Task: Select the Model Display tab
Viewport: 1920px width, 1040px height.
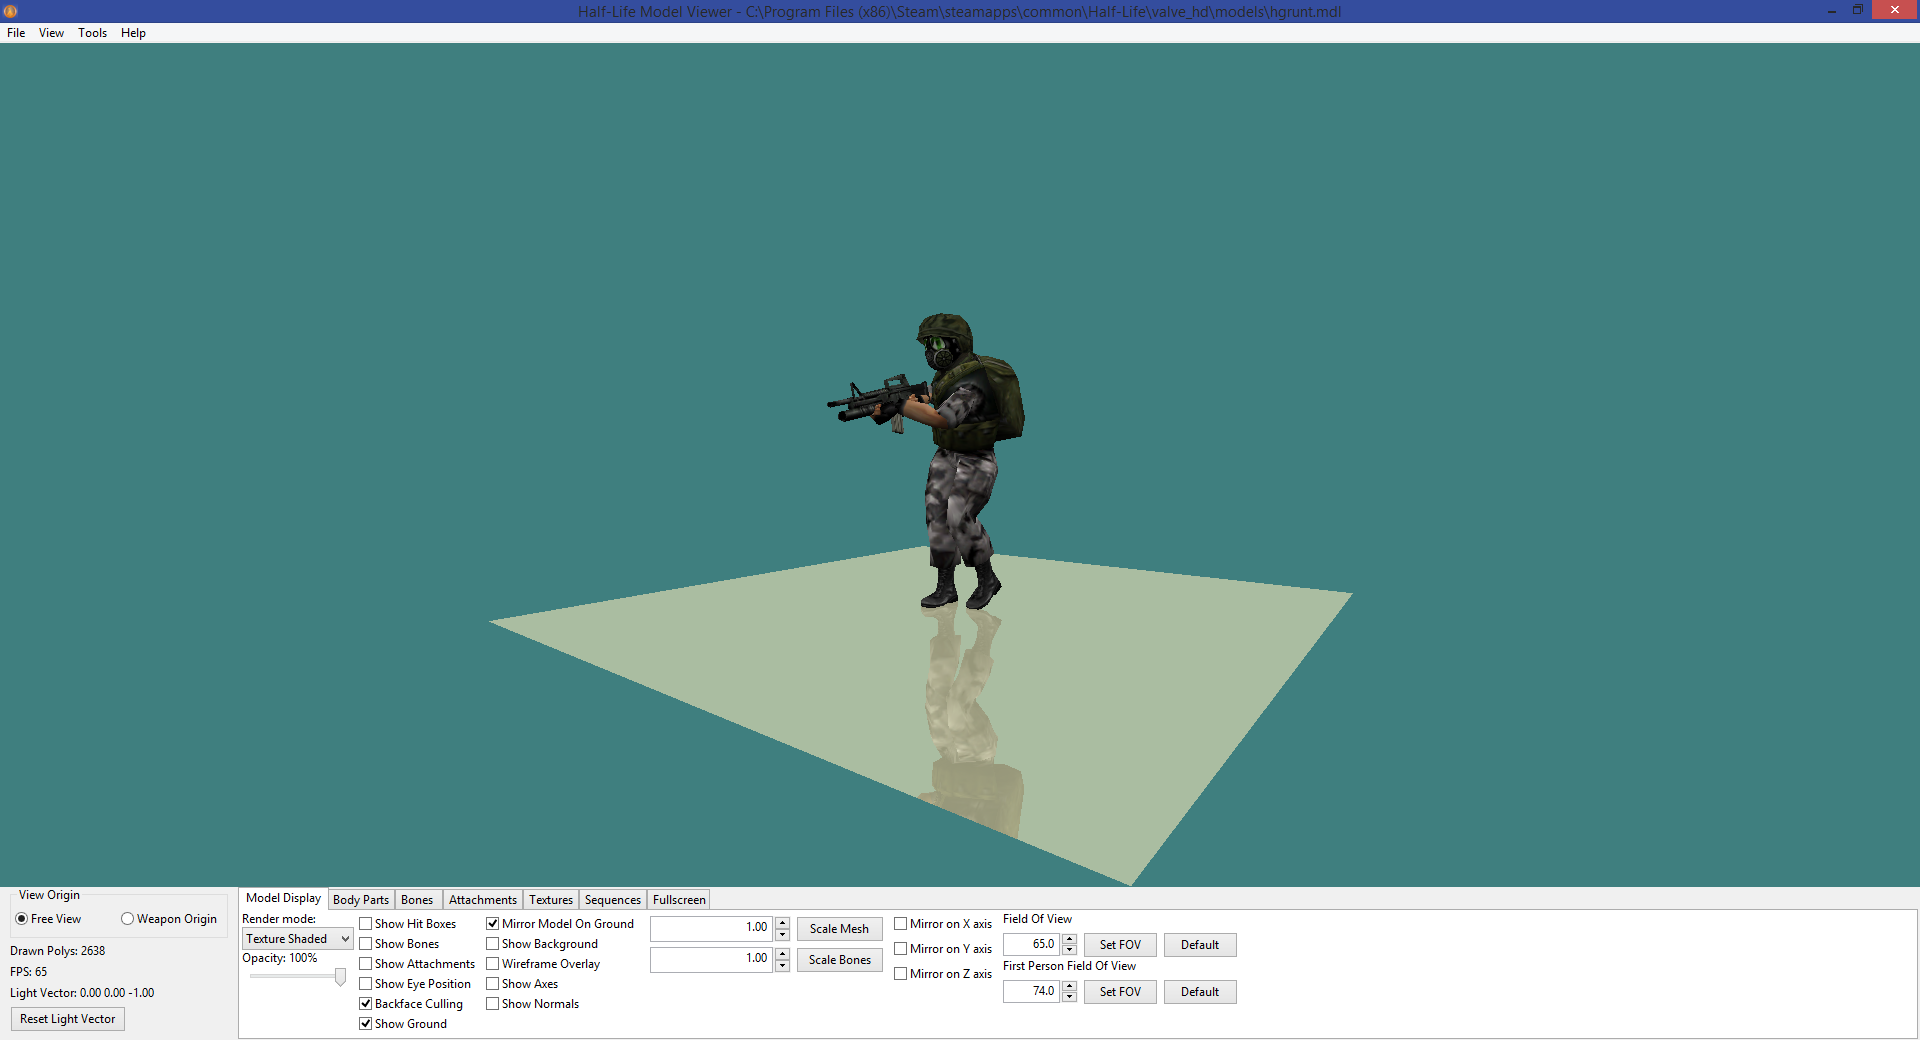Action: tap(283, 898)
